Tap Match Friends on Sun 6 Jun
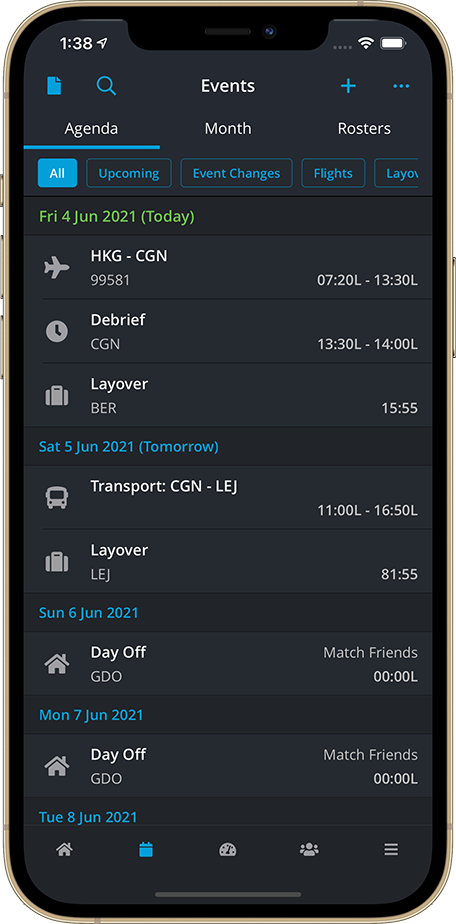Viewport: 456px width, 924px height. click(x=371, y=652)
